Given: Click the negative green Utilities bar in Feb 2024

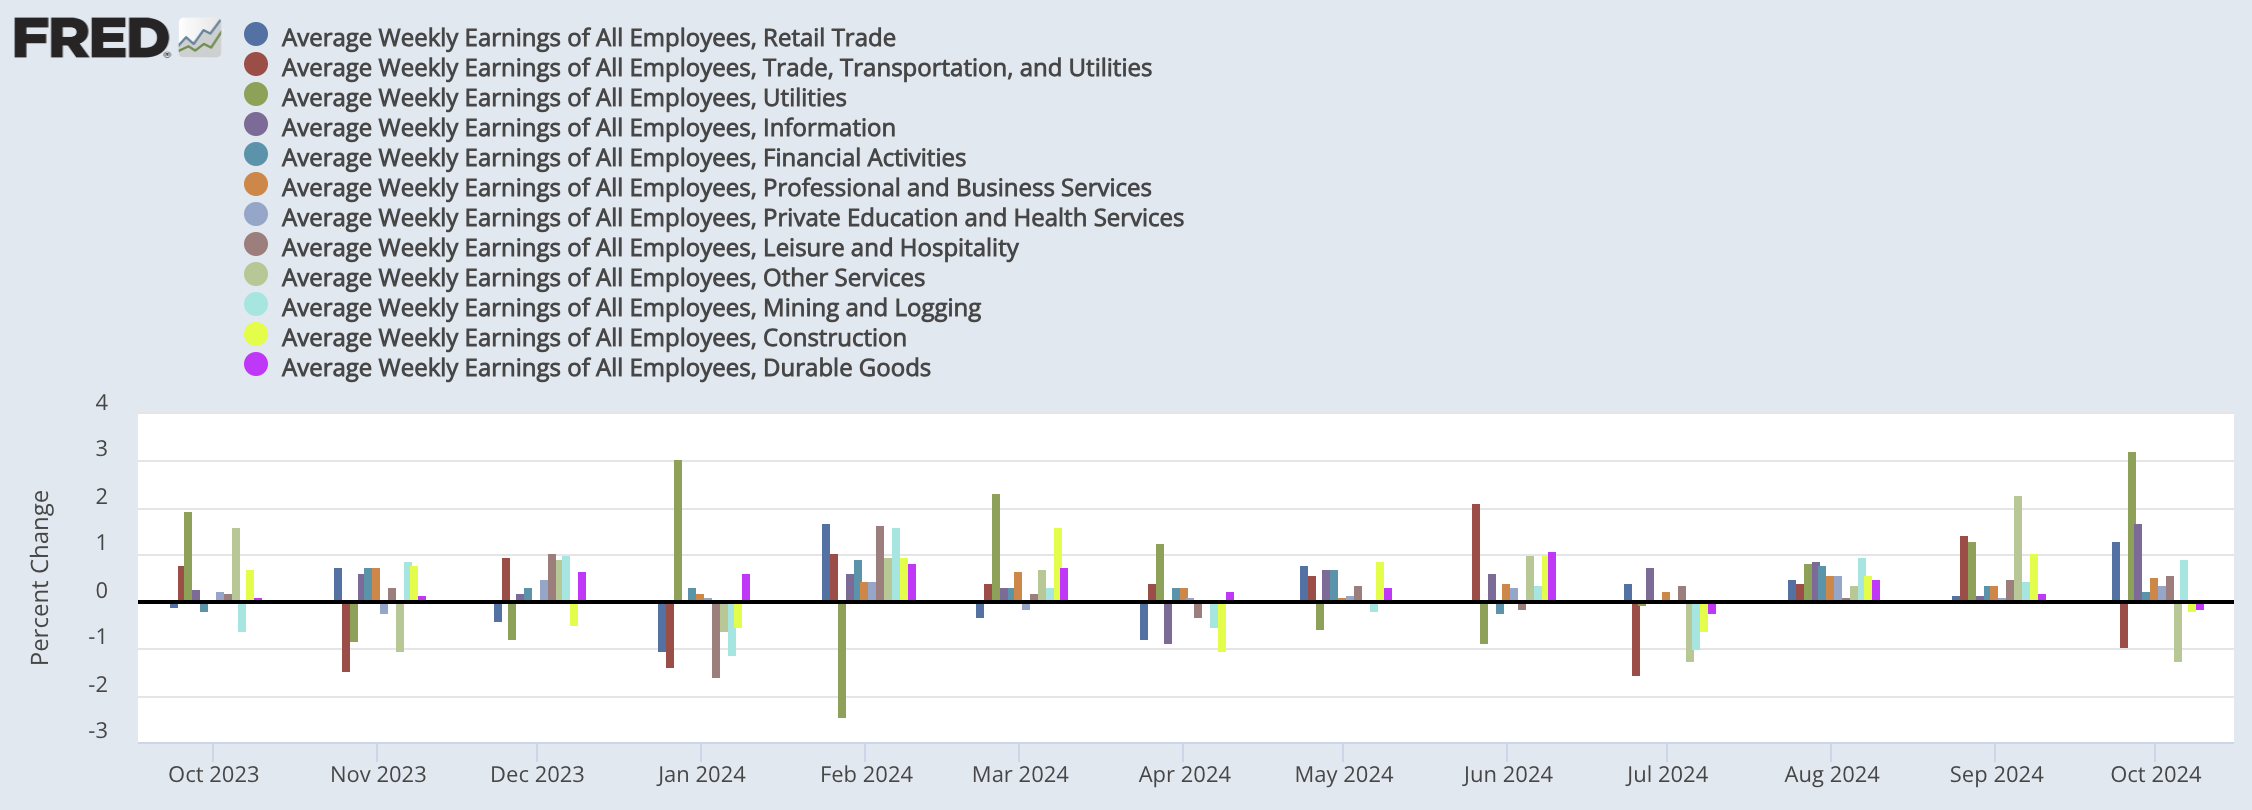Looking at the screenshot, I should click(842, 659).
